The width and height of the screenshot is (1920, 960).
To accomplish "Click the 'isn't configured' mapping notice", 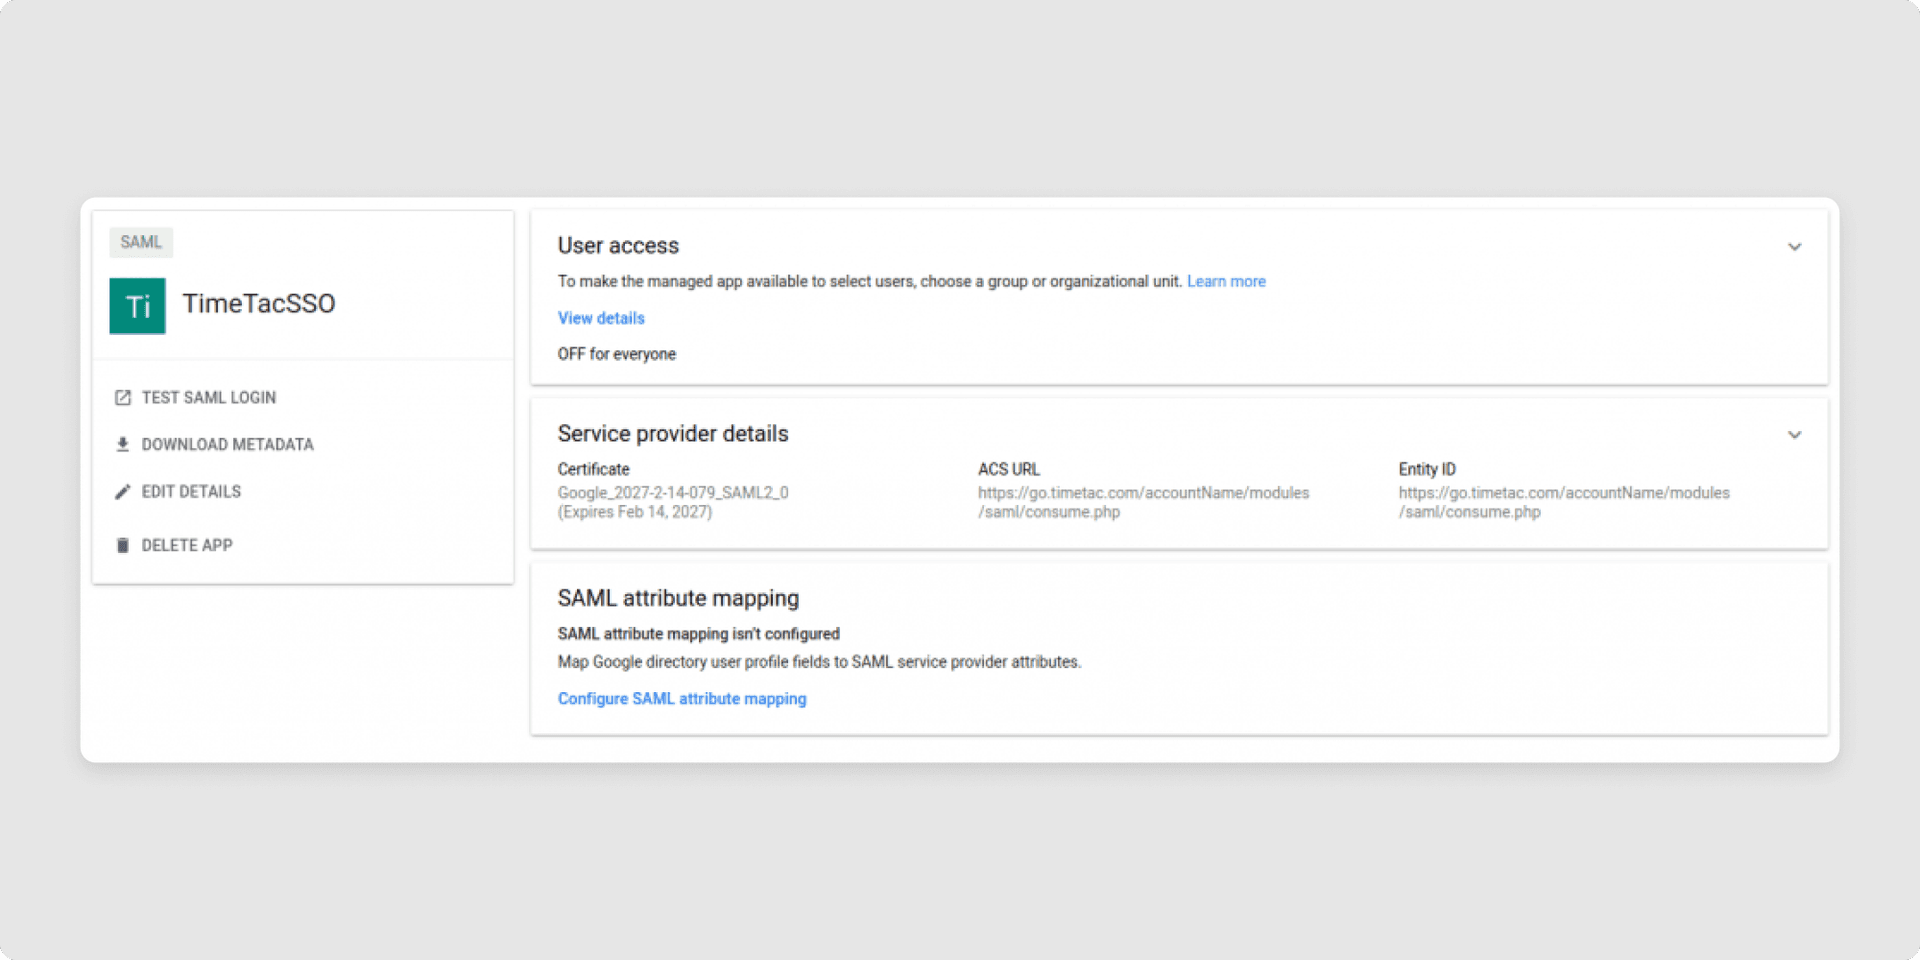I will [699, 634].
